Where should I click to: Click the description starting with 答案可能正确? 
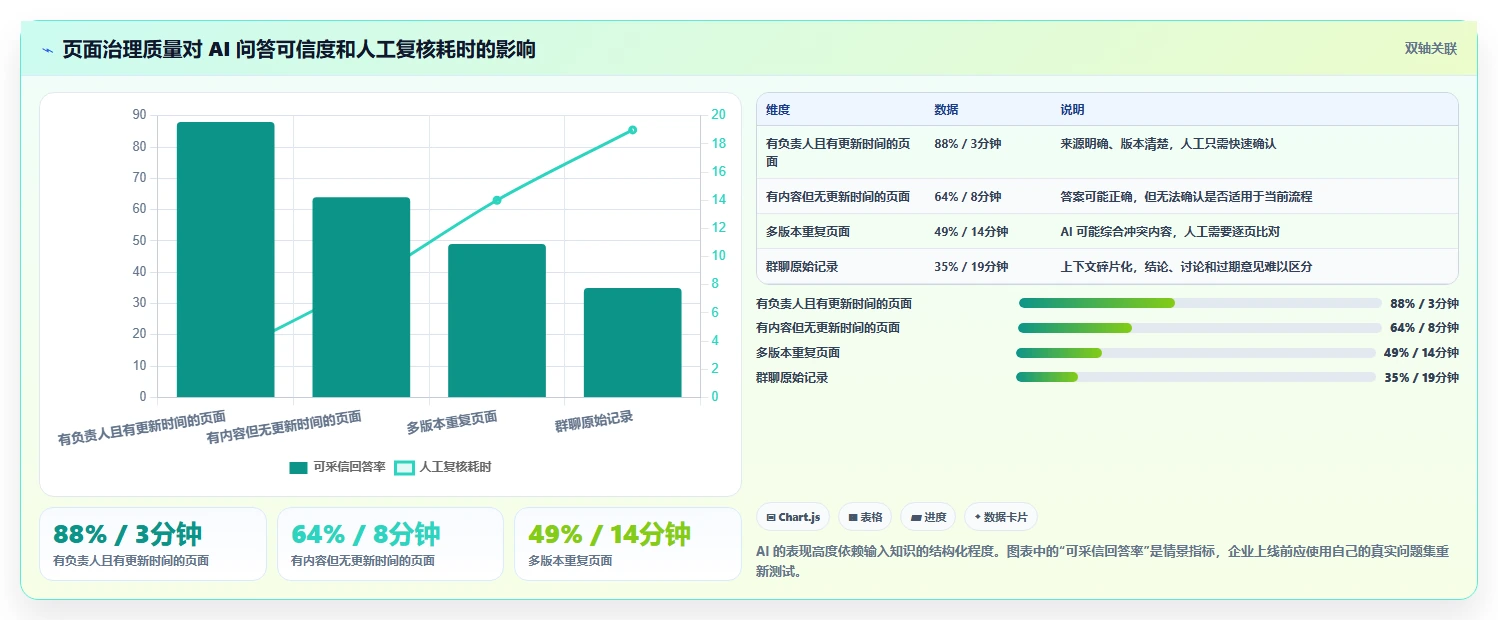[1186, 197]
